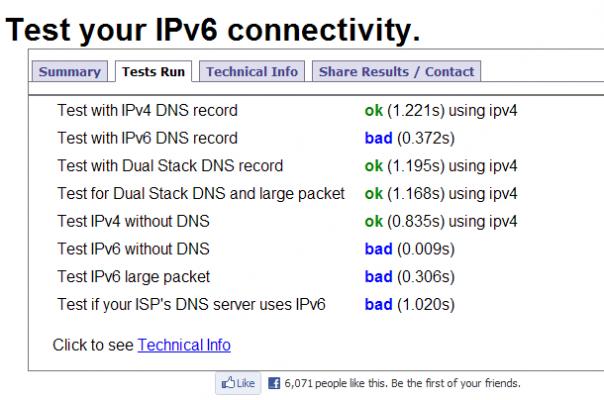Click the bad (0.372s) result
Viewport: 604px width, 400px height.
pyautogui.click(x=401, y=138)
